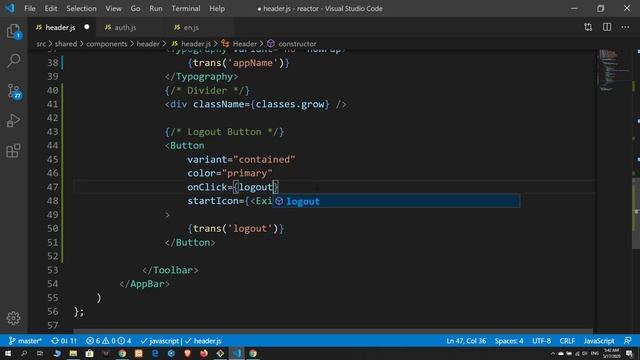
Task: Open the Search view in activity bar
Action: click(13, 61)
